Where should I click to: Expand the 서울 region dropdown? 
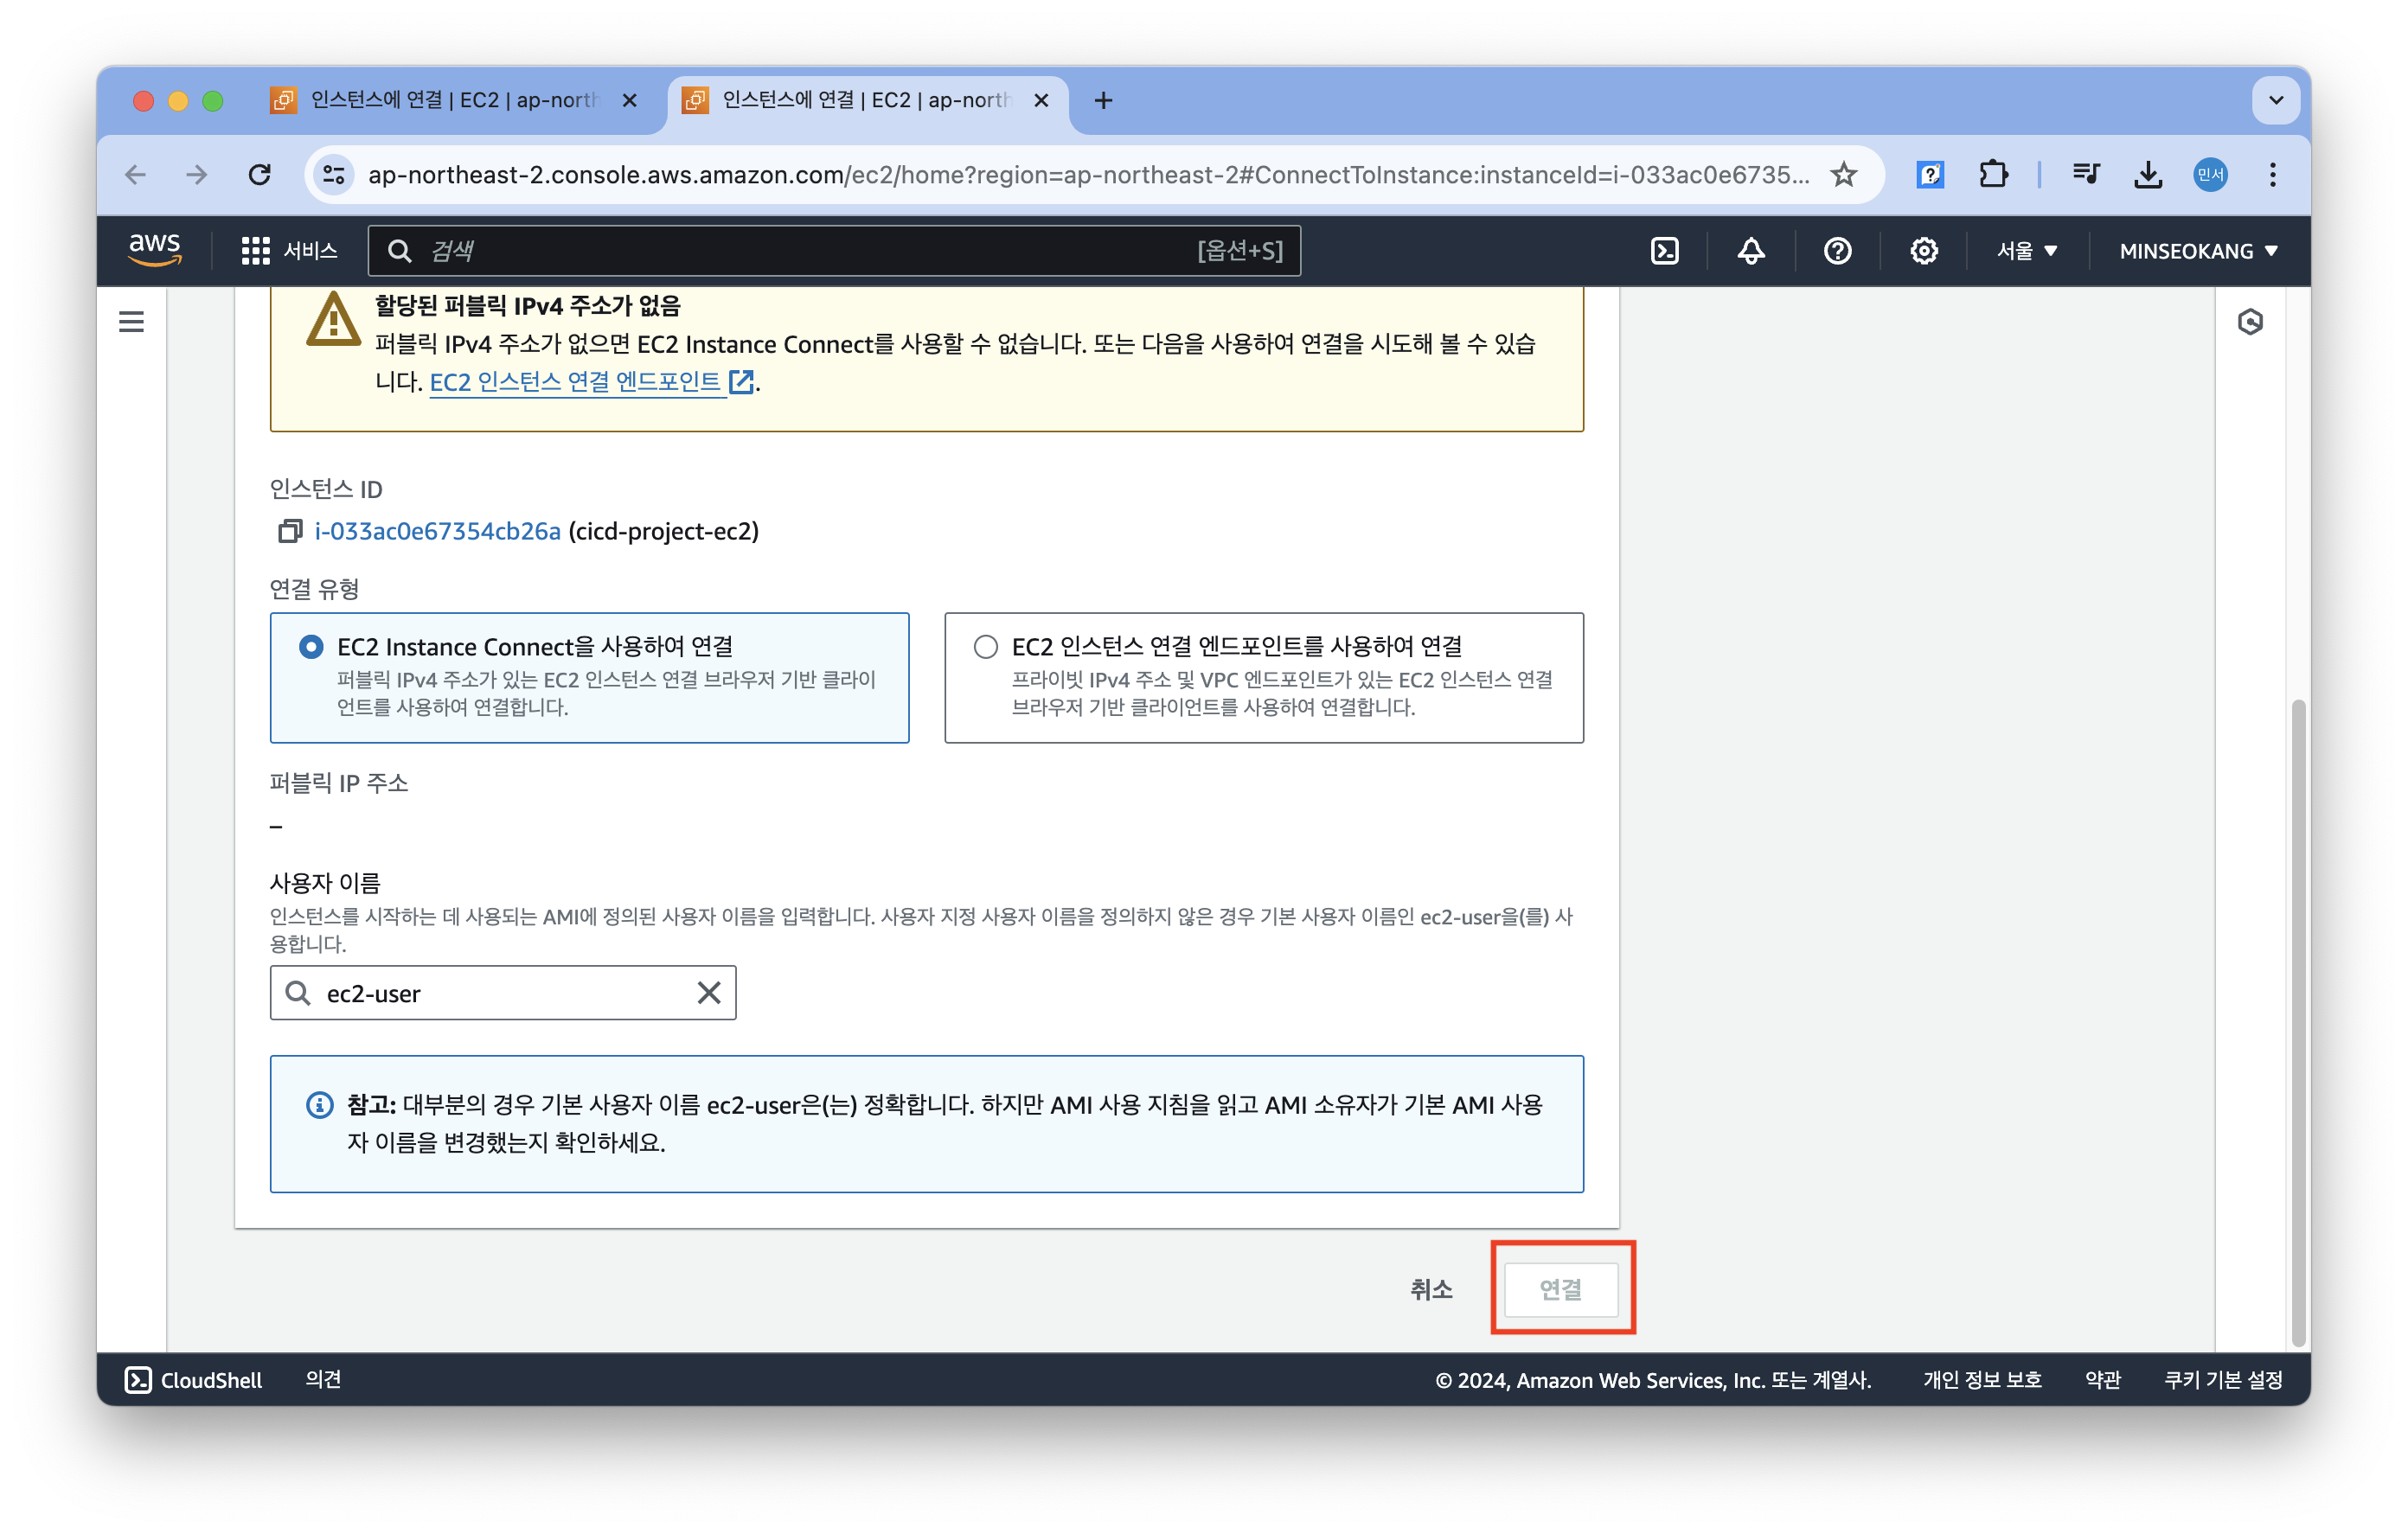2026,251
